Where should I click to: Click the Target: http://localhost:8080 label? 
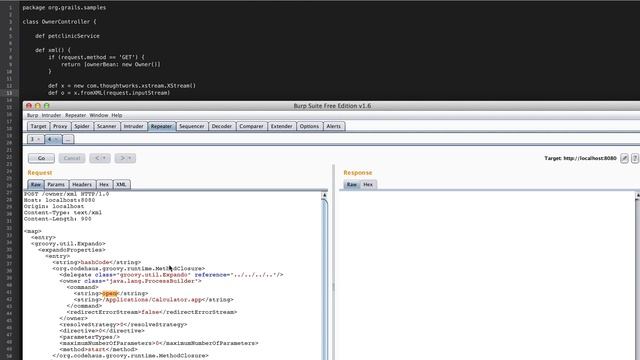pyautogui.click(x=580, y=158)
